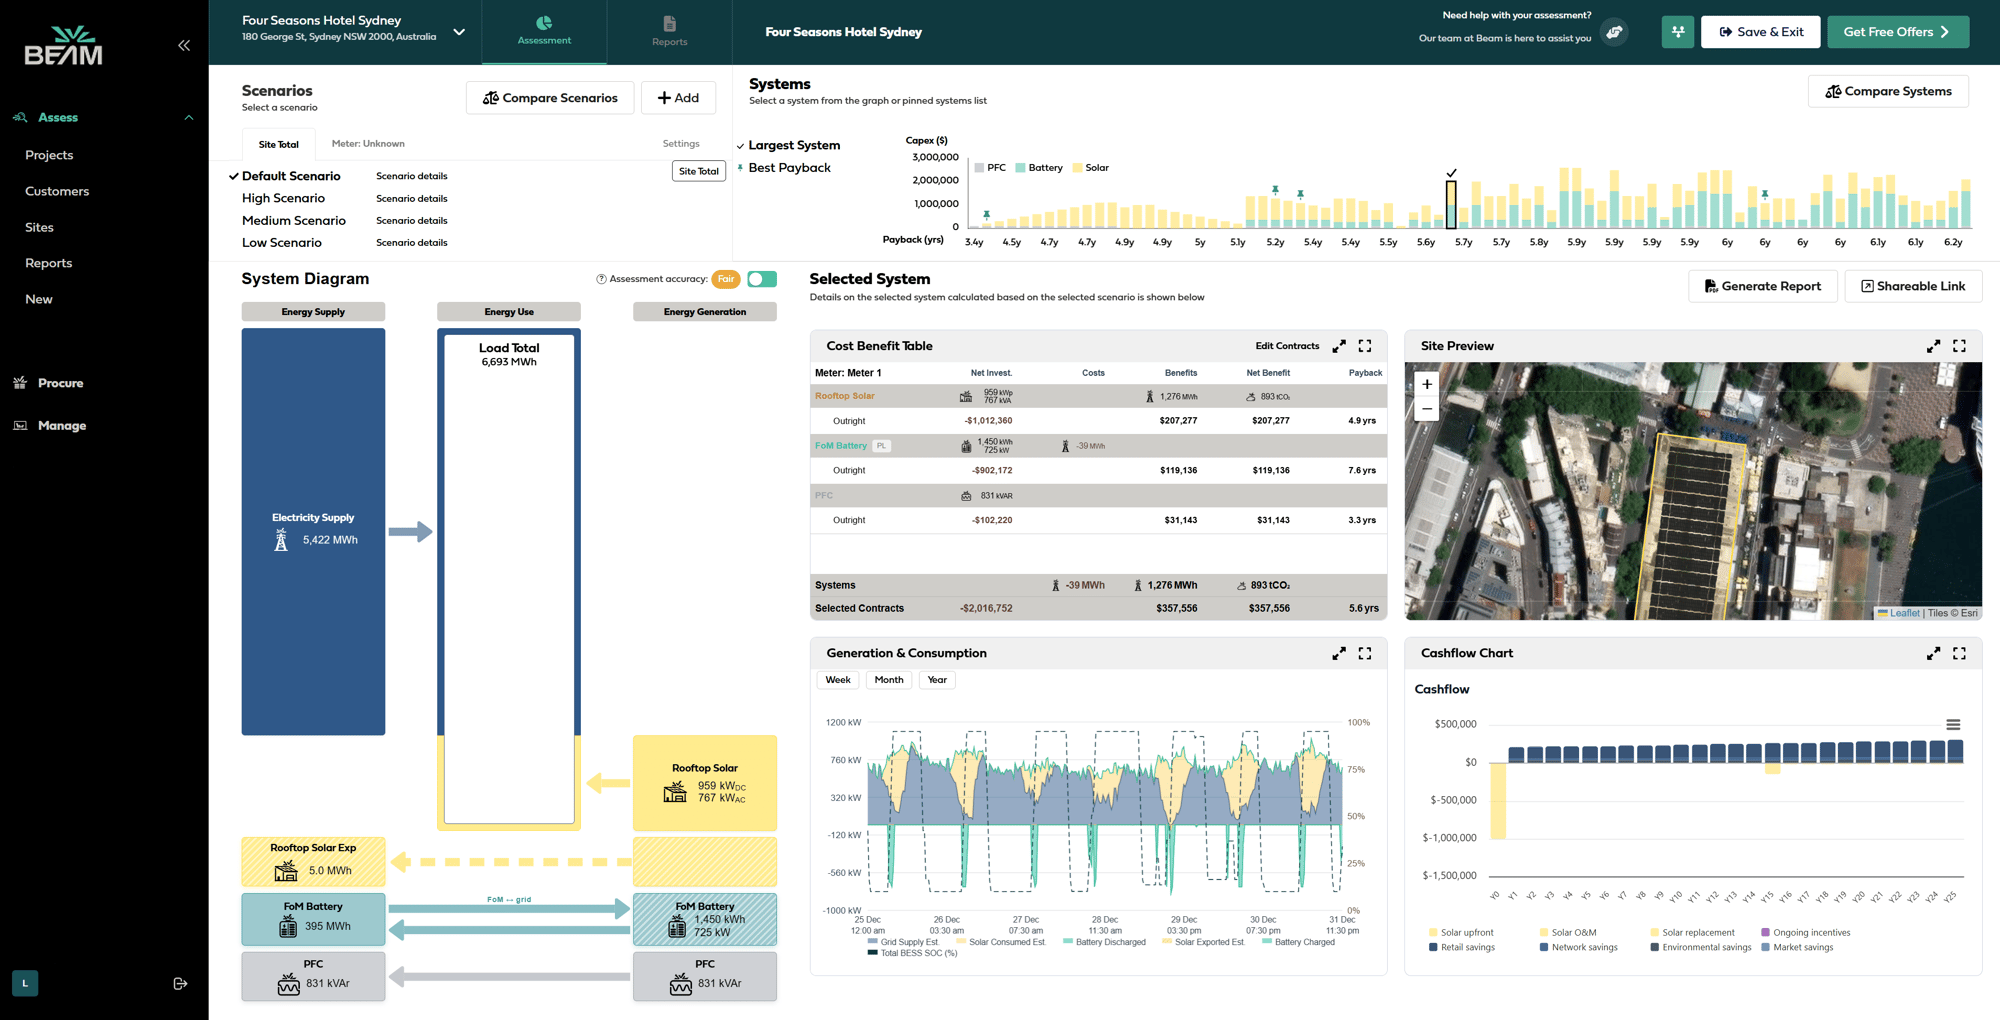The image size is (2000, 1020).
Task: Click the PFC icon in the Energy Supply column
Action: coord(289,984)
